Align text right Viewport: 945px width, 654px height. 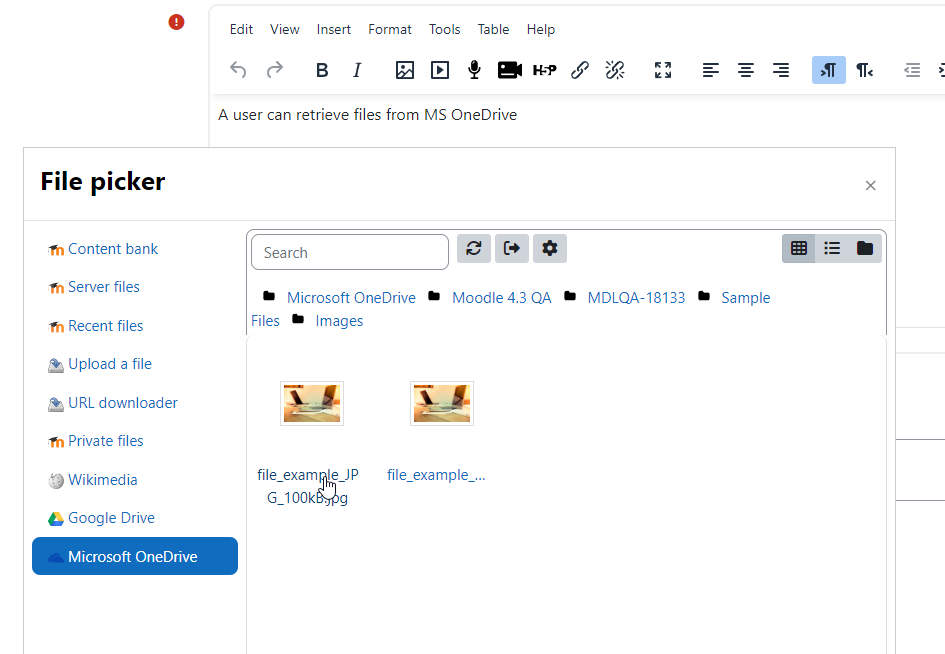tap(780, 71)
